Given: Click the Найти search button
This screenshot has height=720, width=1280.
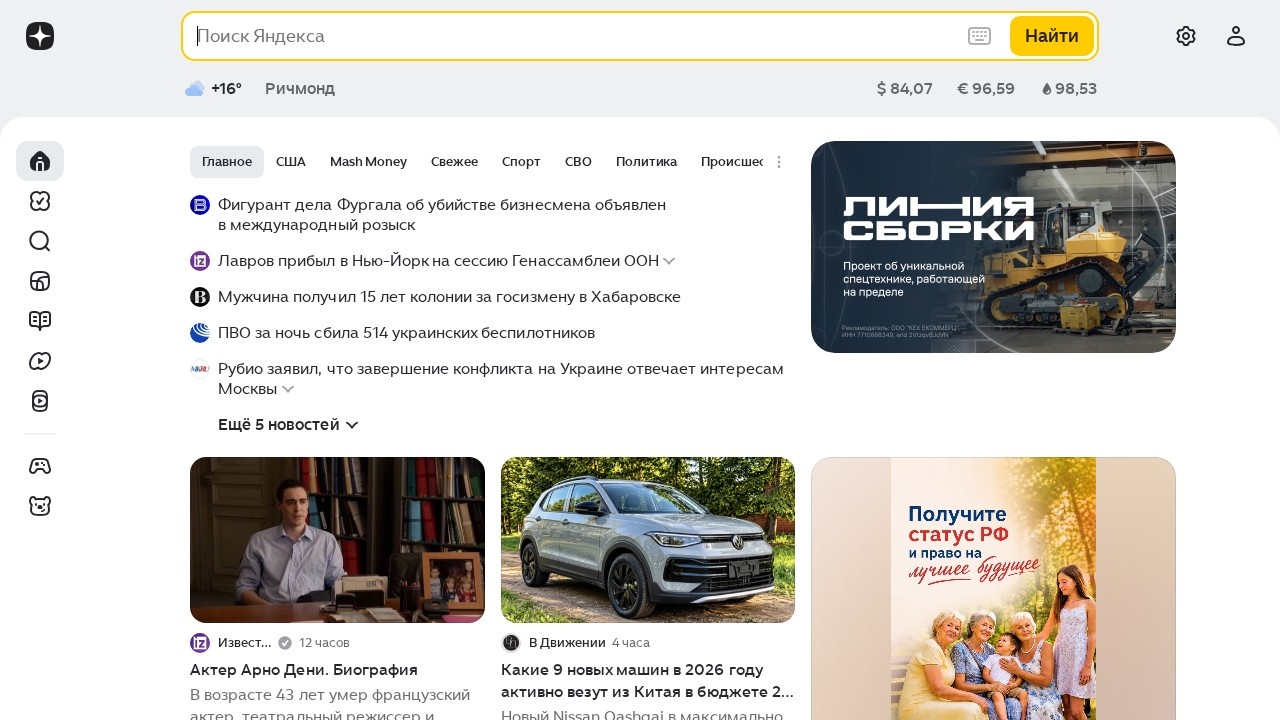Looking at the screenshot, I should tap(1052, 36).
